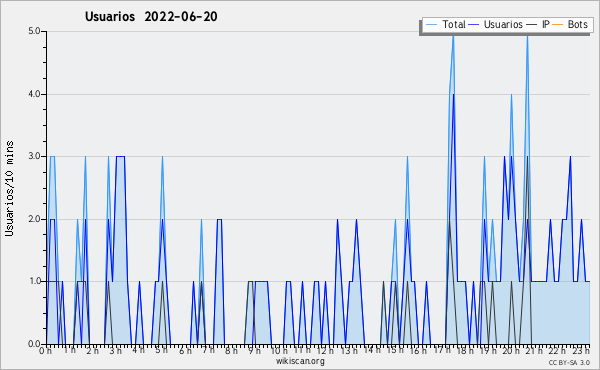This screenshot has height=370, width=600.
Task: Click the '15 h' x-axis label
Action: [x=395, y=350]
